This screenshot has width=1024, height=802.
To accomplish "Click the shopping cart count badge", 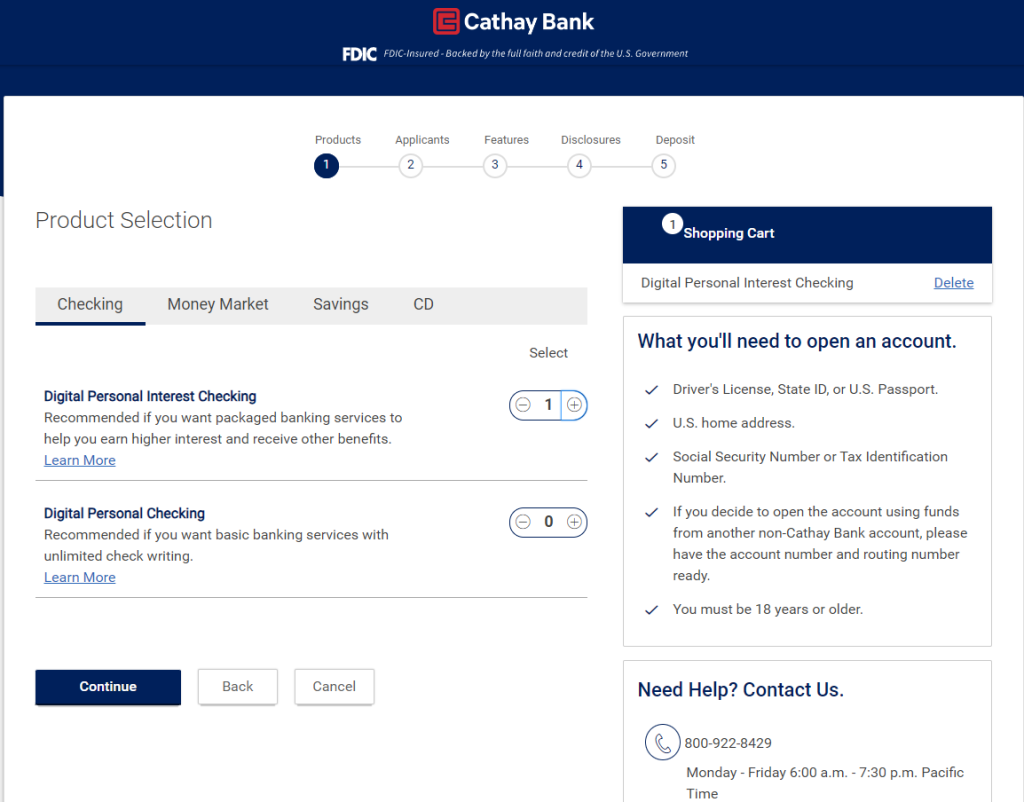I will click(x=672, y=224).
